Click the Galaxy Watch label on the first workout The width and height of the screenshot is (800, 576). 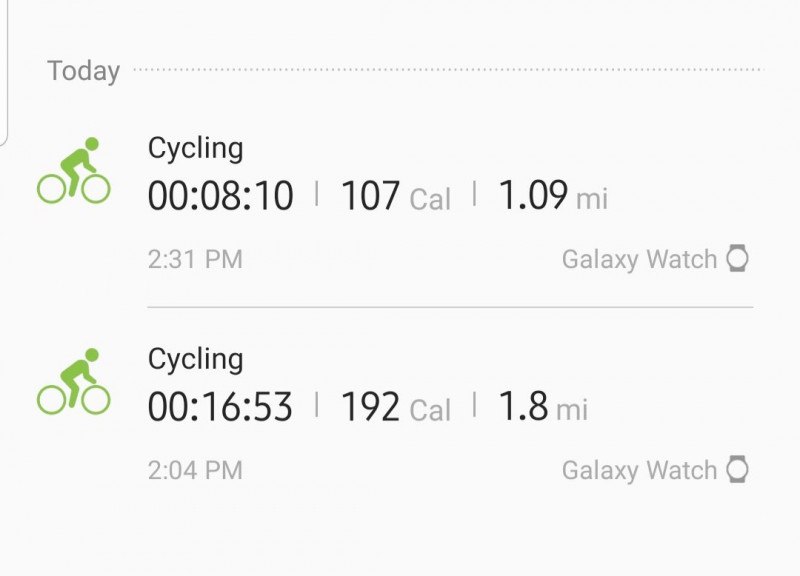coord(639,260)
